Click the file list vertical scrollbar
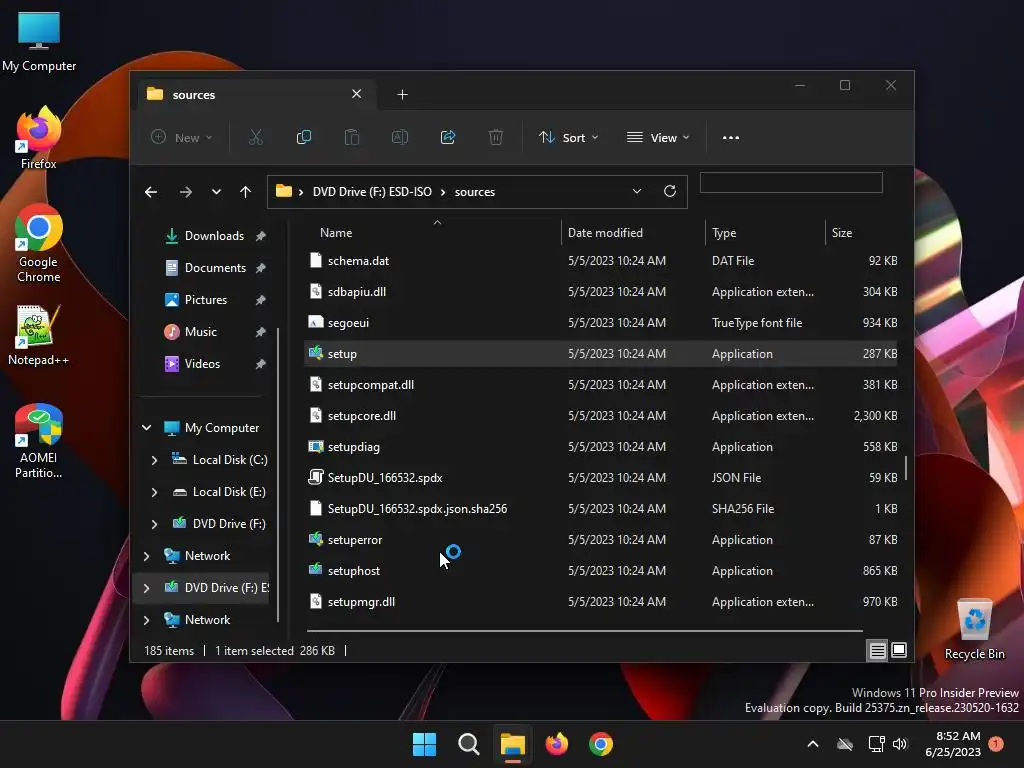 (x=905, y=468)
